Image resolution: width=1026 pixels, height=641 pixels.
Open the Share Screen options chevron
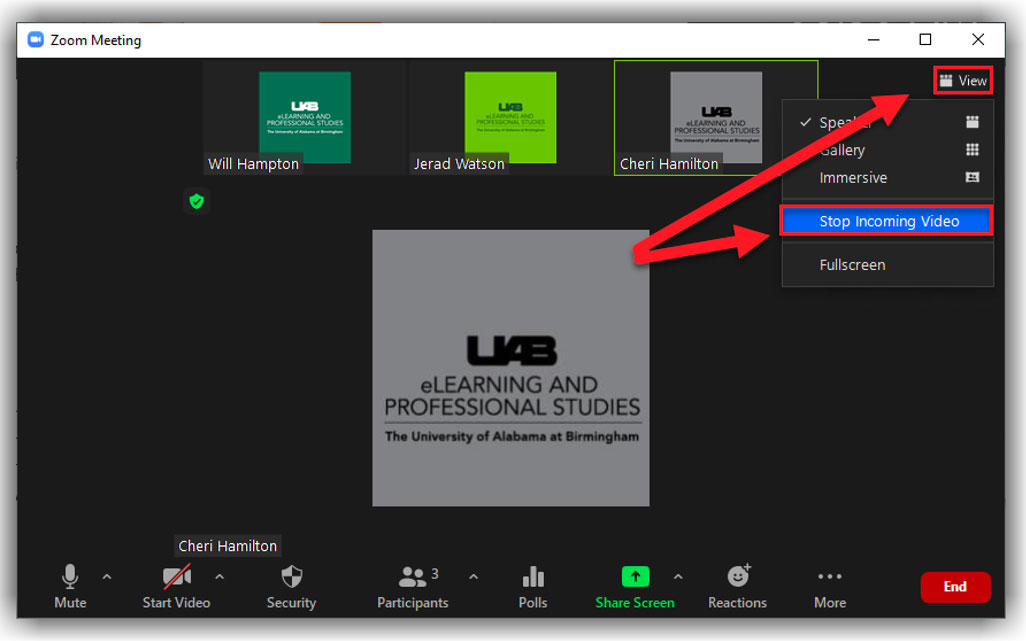click(679, 577)
